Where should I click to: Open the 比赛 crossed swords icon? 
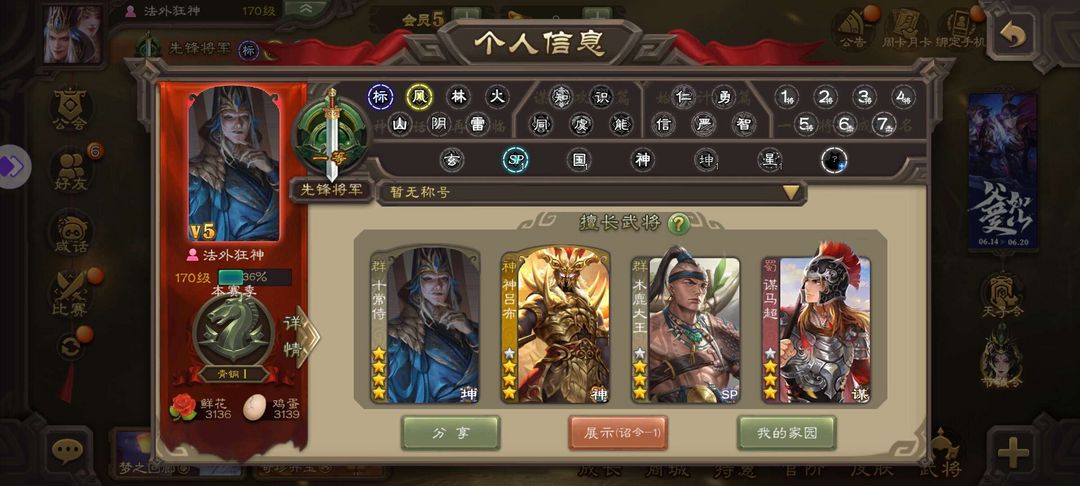click(x=70, y=296)
